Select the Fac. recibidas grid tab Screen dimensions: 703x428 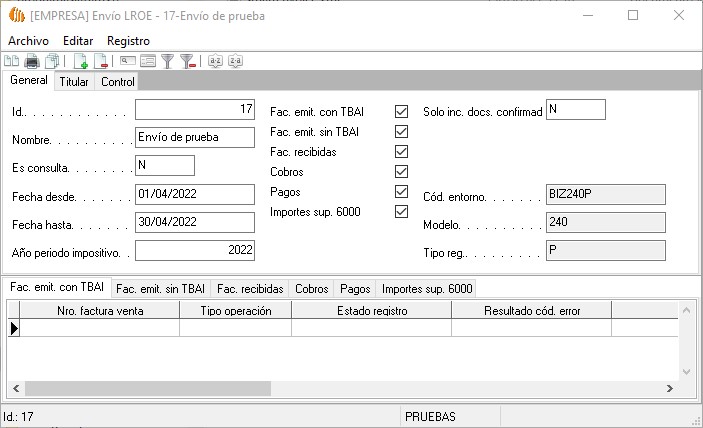[250, 288]
